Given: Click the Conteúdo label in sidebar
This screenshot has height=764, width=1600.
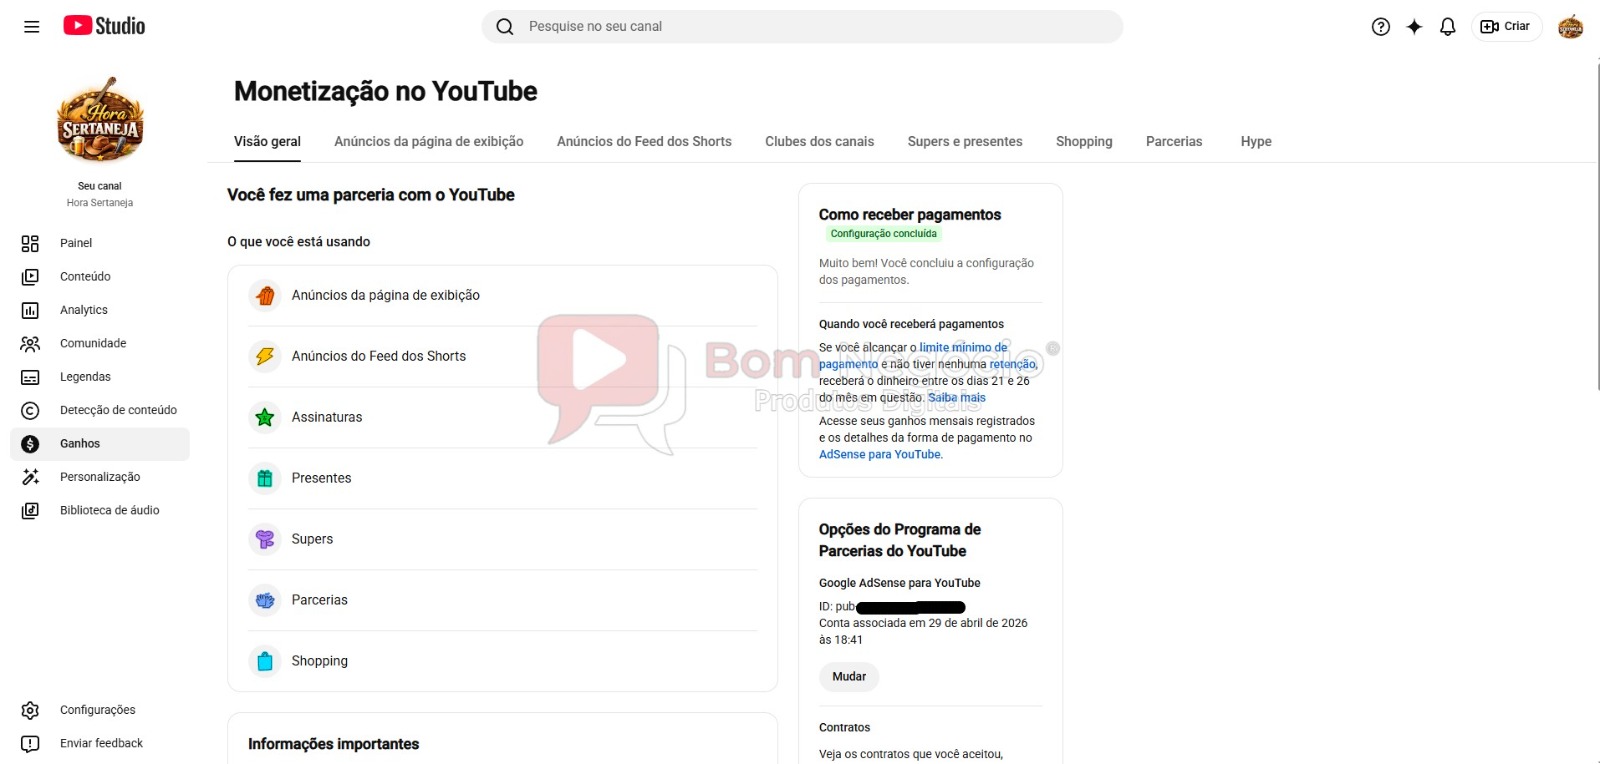Looking at the screenshot, I should coord(85,277).
